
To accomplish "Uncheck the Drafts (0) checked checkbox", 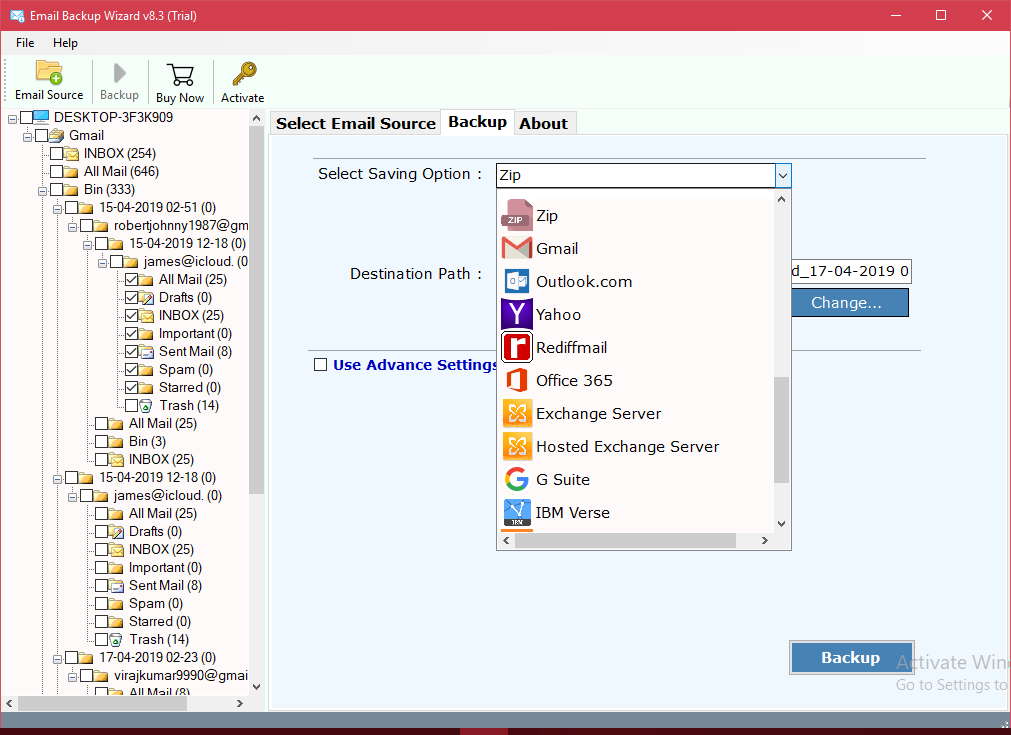I will (131, 297).
